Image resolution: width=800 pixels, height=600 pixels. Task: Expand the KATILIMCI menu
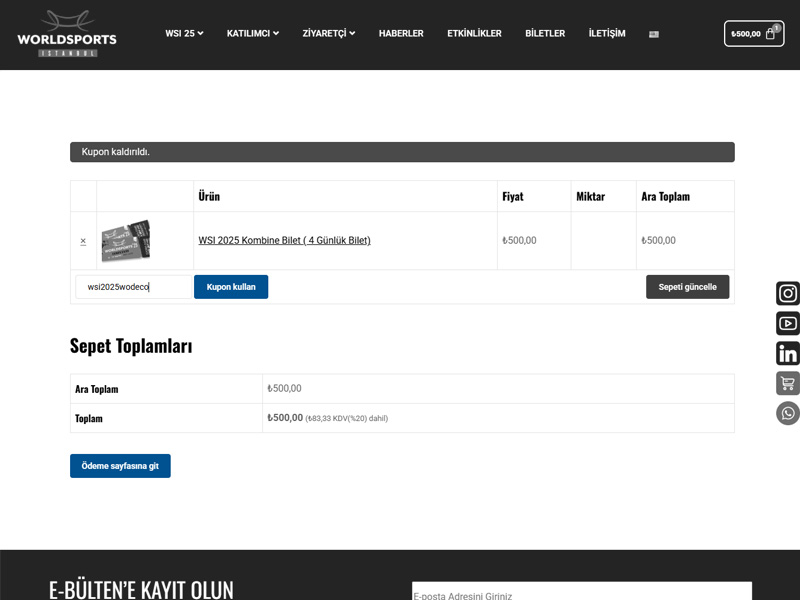coord(253,33)
